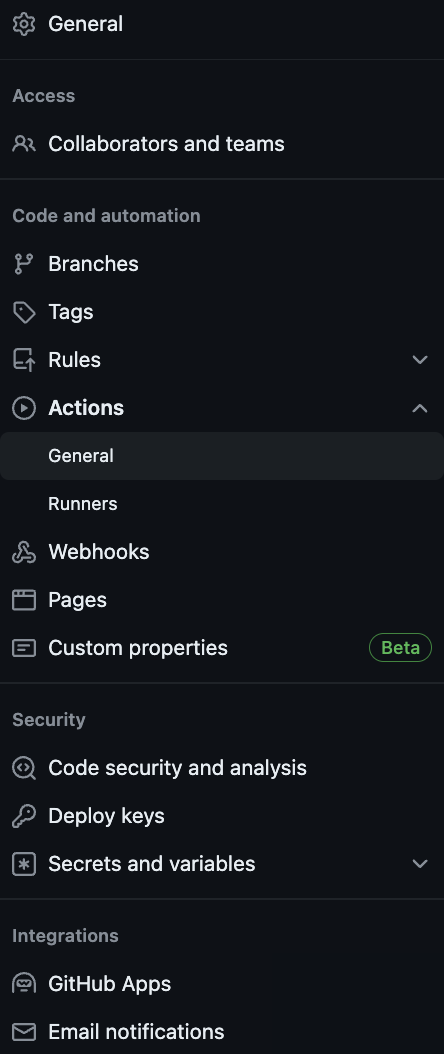This screenshot has width=444, height=1054.
Task: Expand the Rules section chevron
Action: point(420,360)
